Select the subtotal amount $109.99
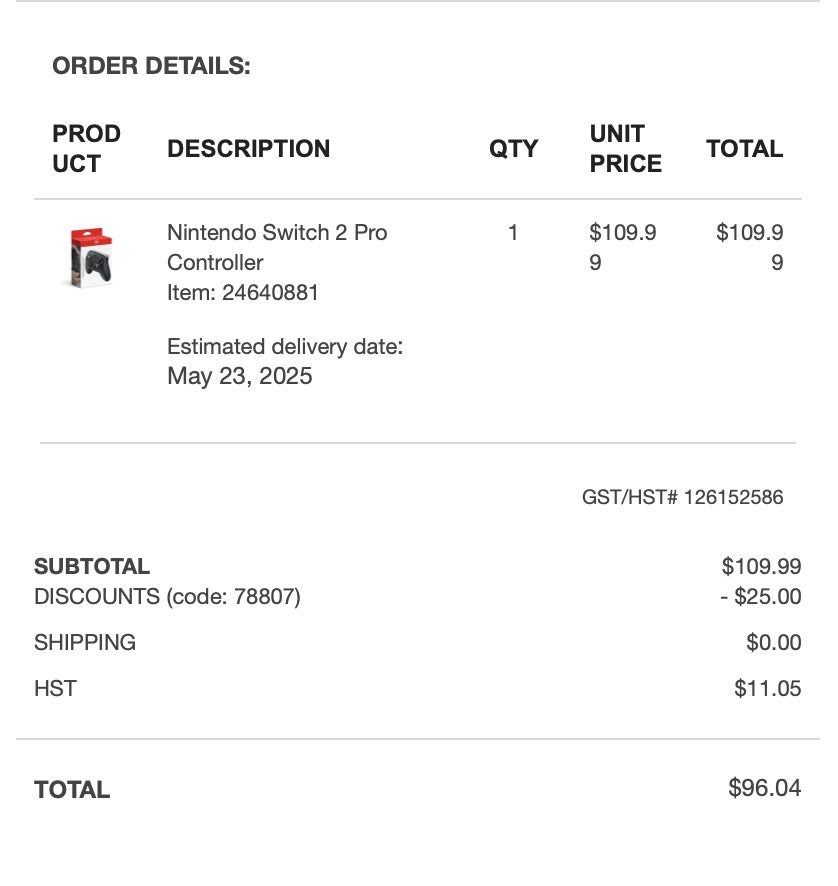Screen dimensions: 838x886 point(761,566)
